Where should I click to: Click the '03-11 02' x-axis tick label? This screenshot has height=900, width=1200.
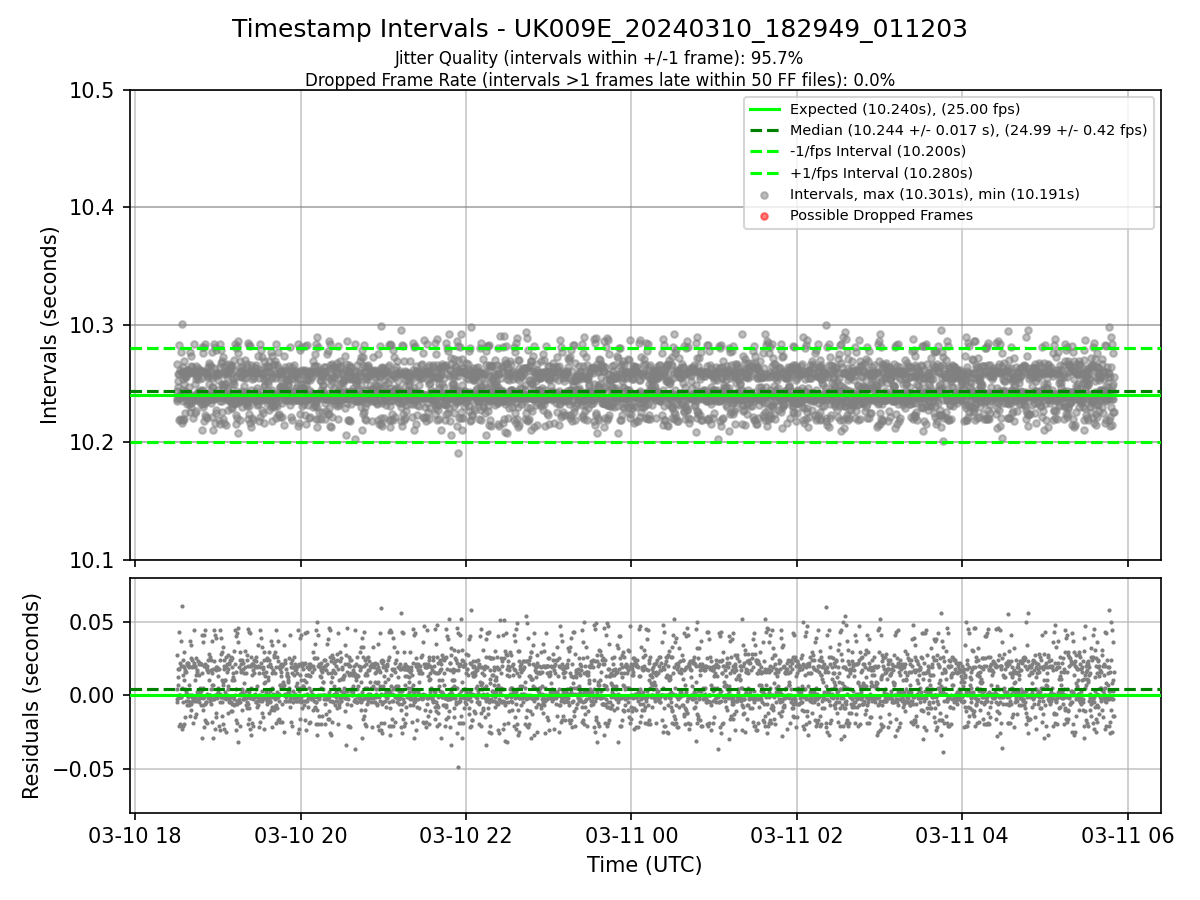tap(796, 834)
